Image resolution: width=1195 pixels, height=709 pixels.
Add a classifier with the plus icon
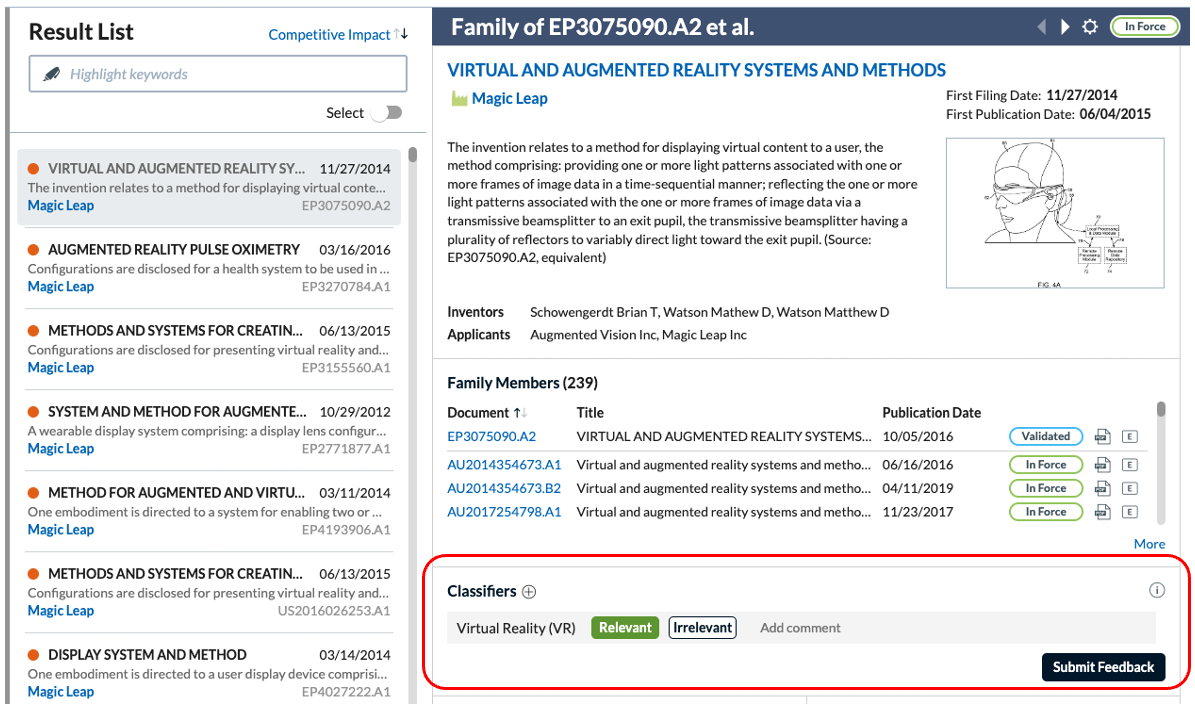(529, 592)
